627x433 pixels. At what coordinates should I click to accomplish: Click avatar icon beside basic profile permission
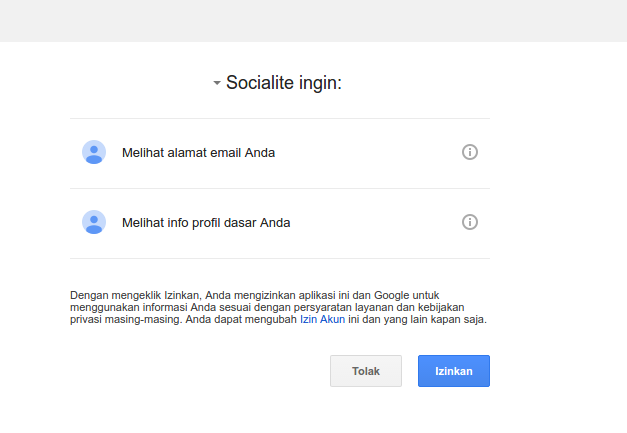(x=94, y=222)
